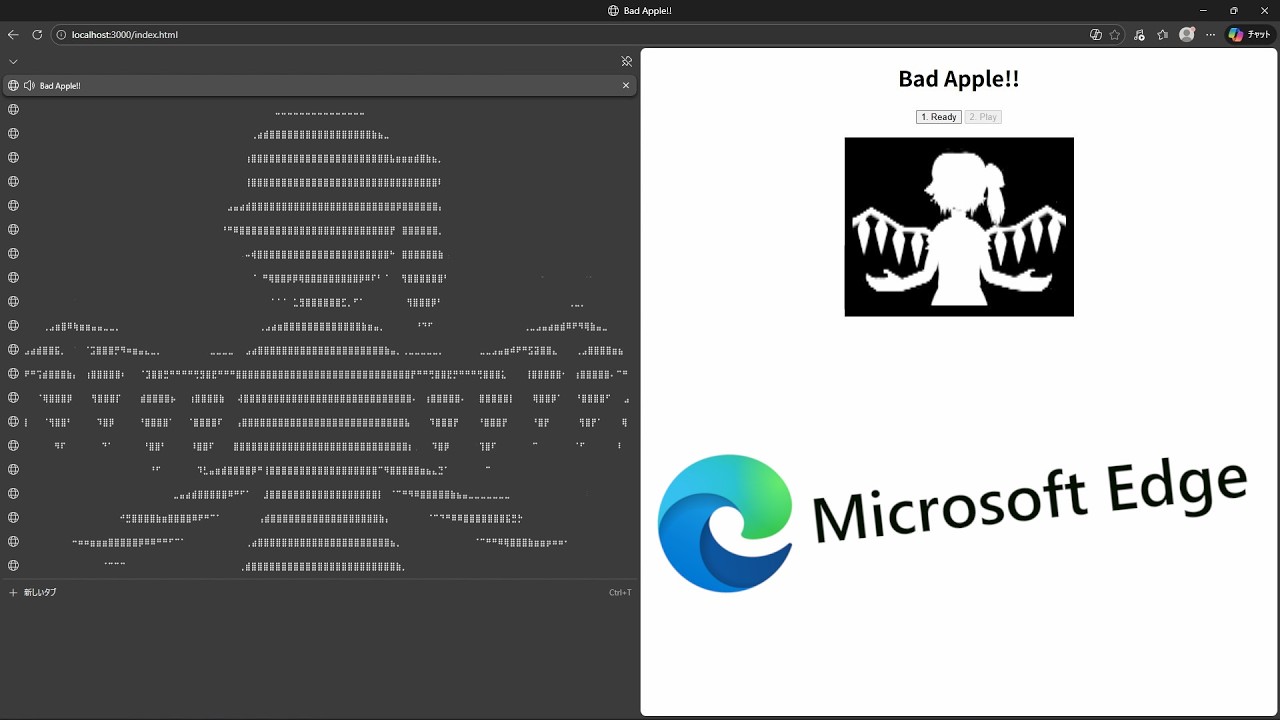The width and height of the screenshot is (1280, 720).
Task: Open a new tab with 新しいタブ
Action: point(320,592)
